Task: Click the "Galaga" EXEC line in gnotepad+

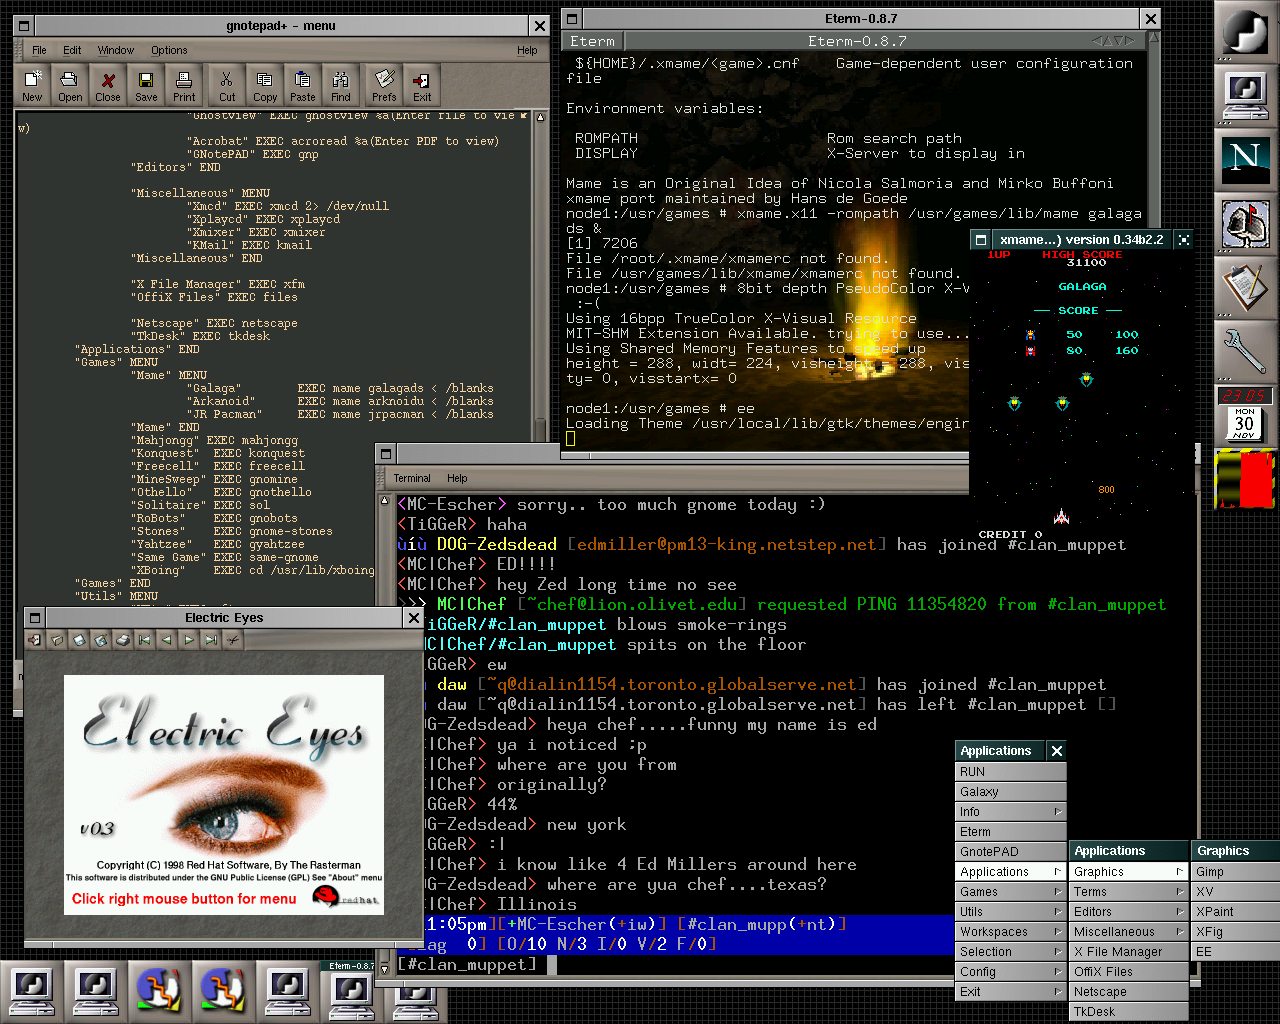Action: click(340, 388)
